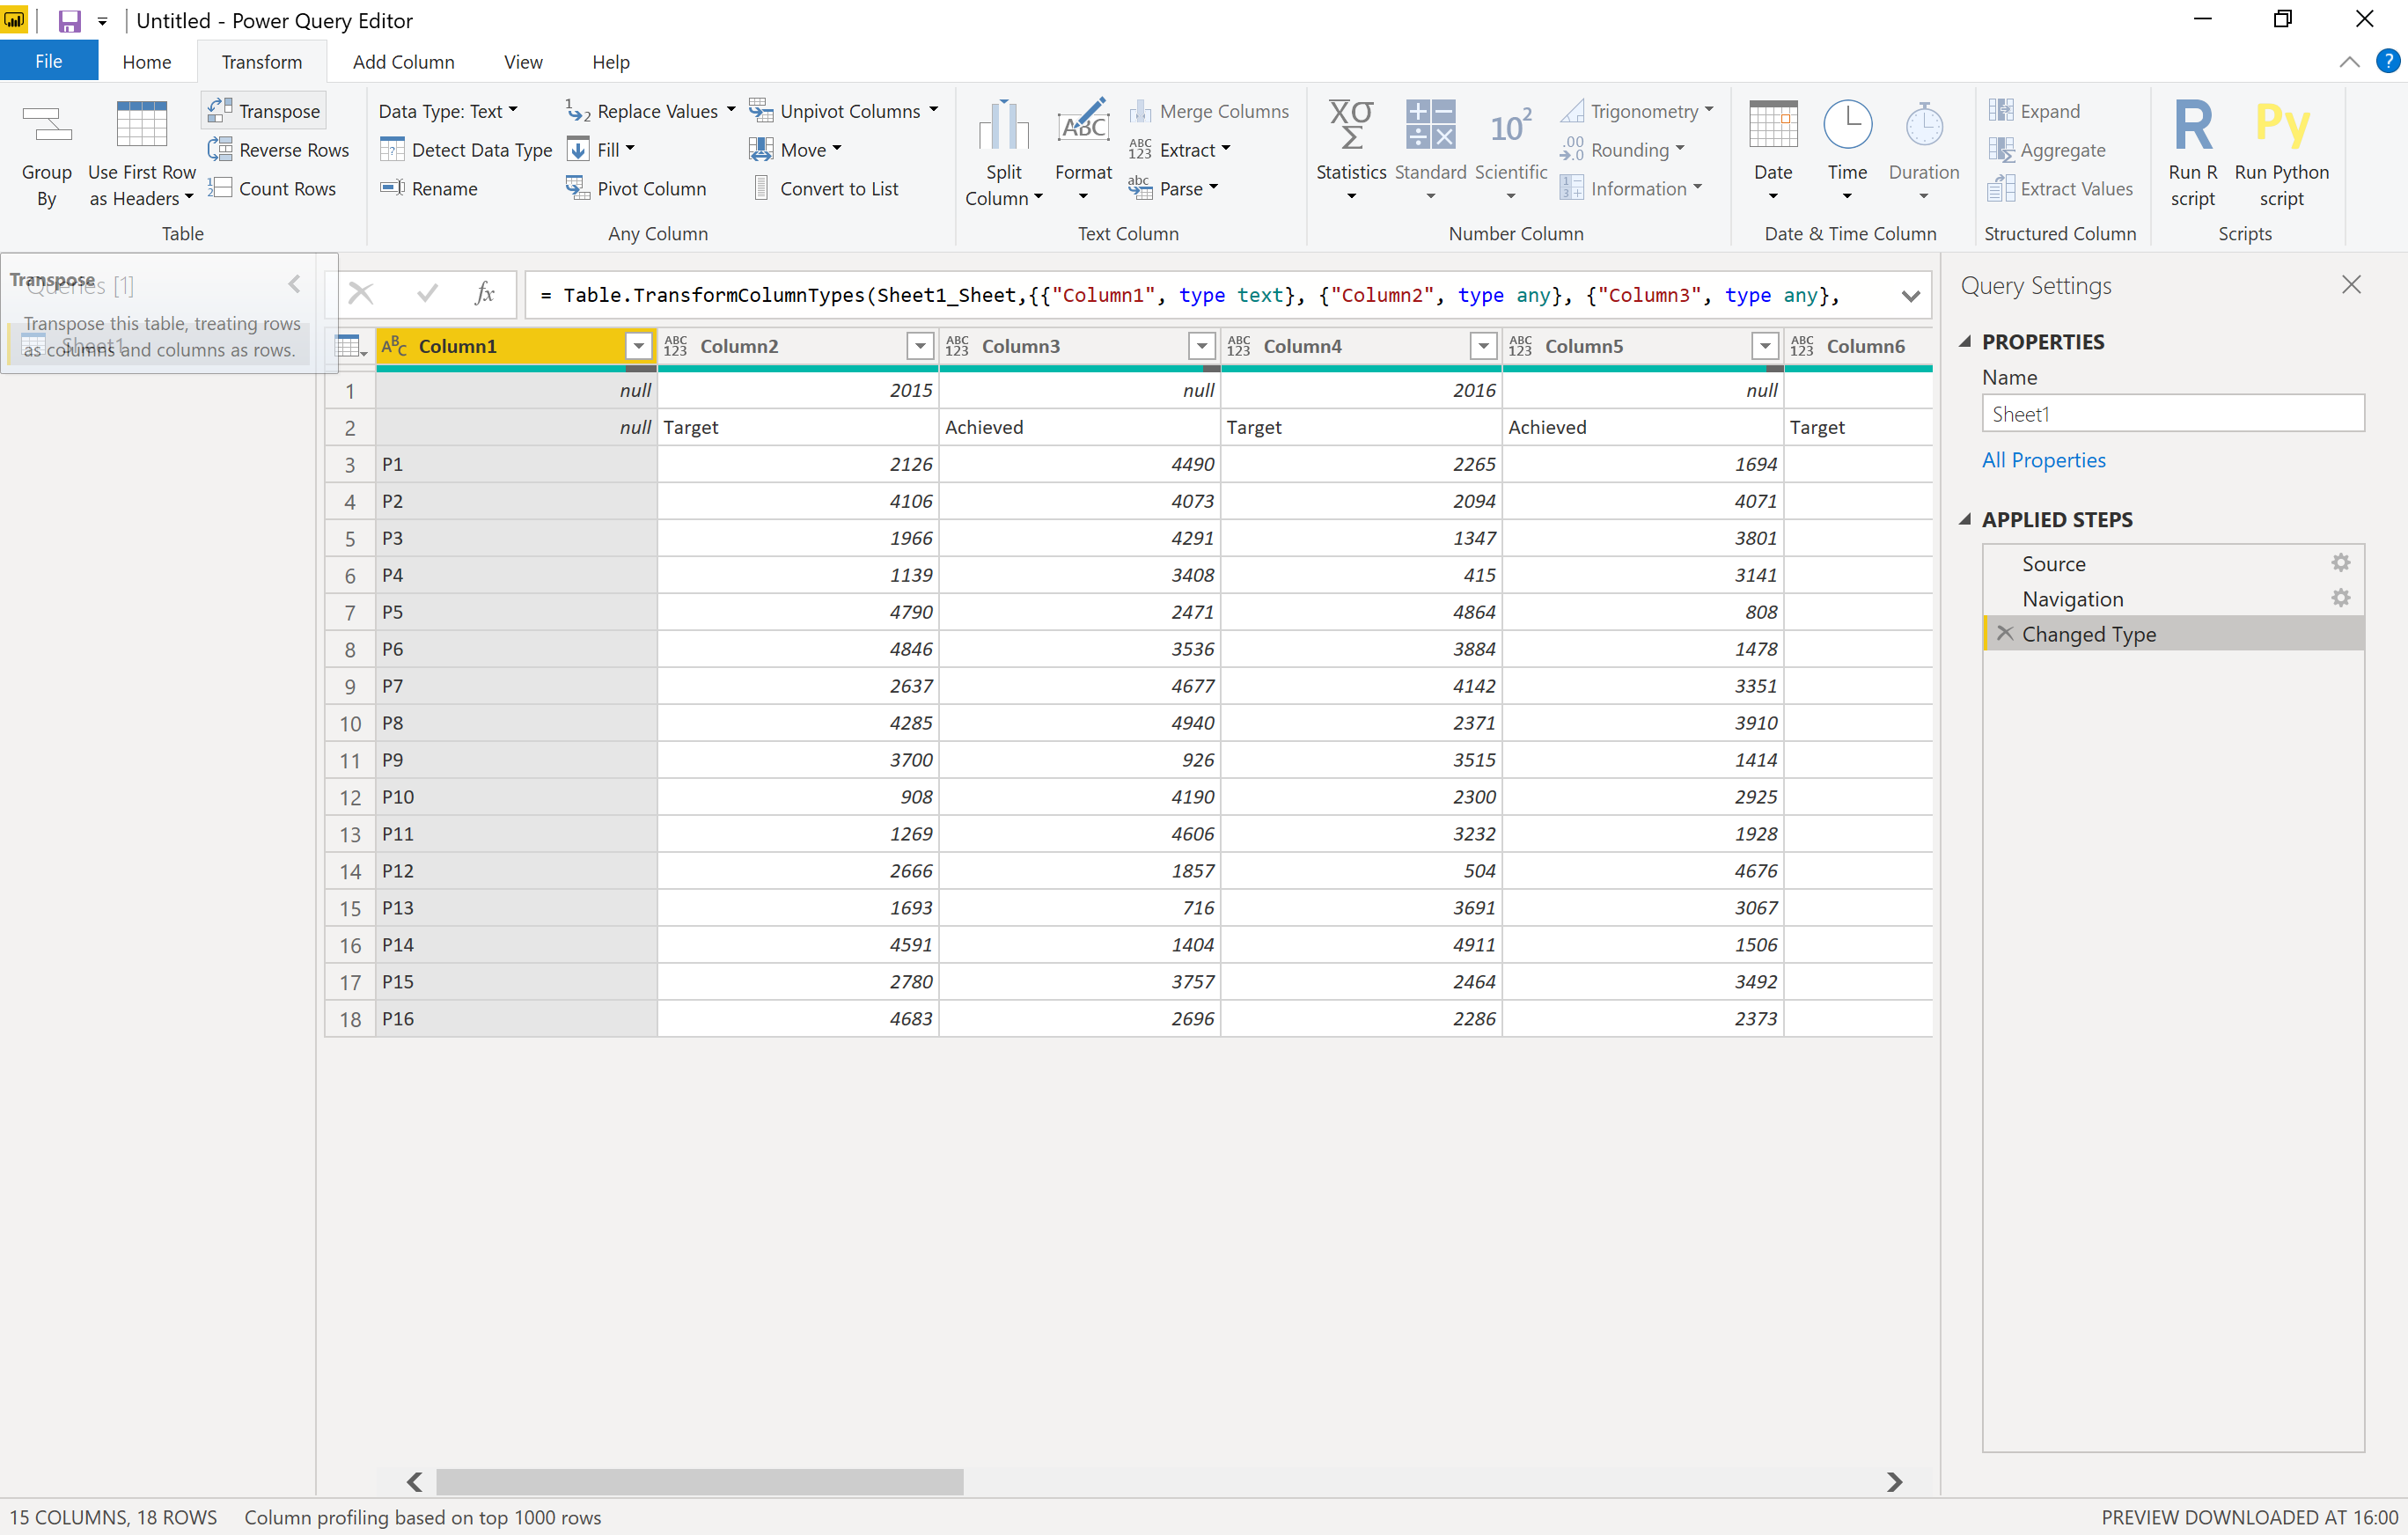This screenshot has height=1535, width=2408.
Task: Open the Split Column dropdown
Action: pyautogui.click(x=1004, y=154)
